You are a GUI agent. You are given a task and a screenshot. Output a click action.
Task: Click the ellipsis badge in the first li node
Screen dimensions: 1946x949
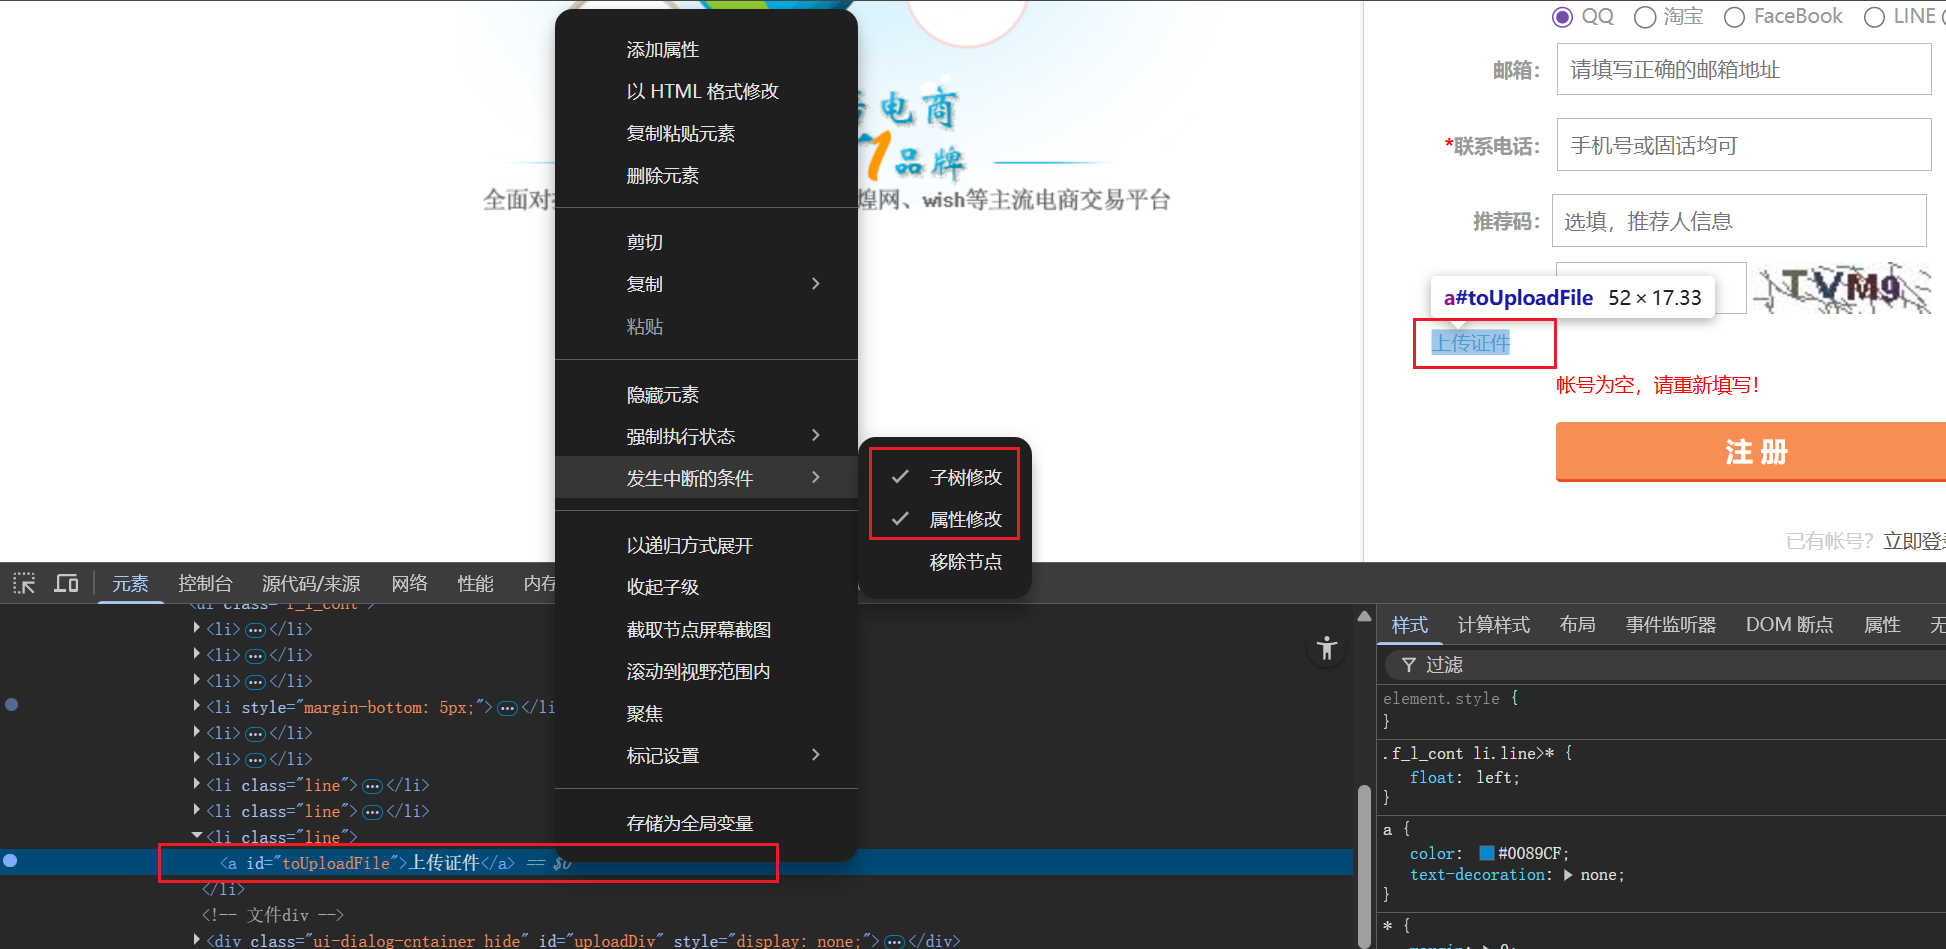click(x=255, y=630)
